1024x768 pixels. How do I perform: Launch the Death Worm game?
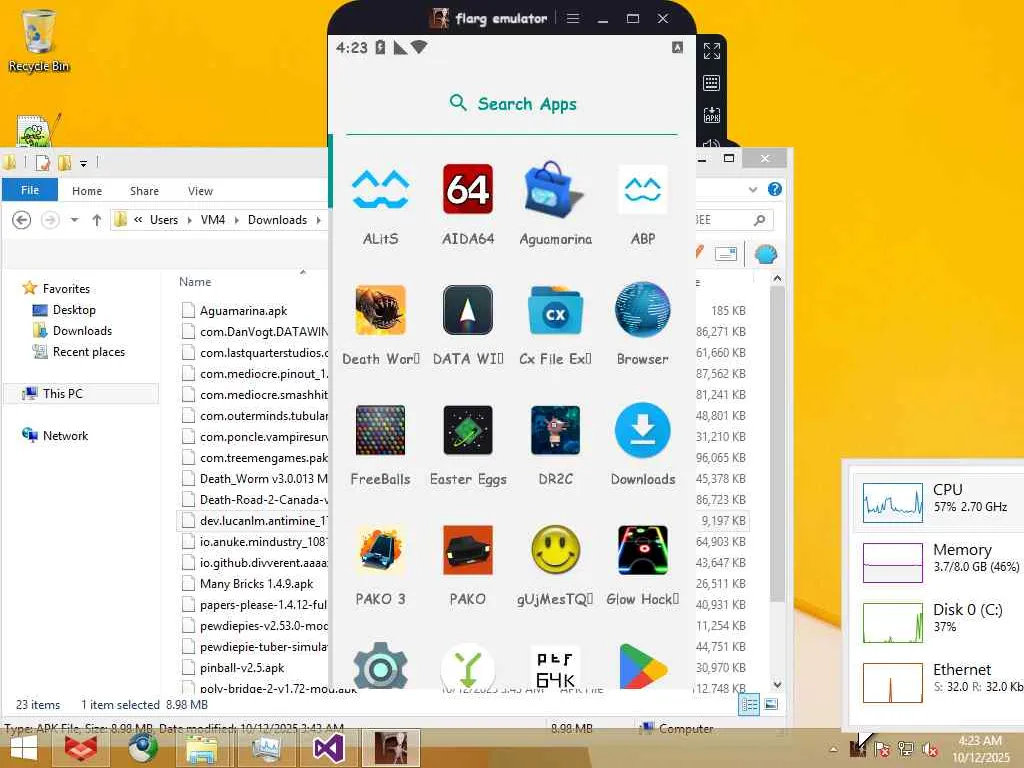[x=380, y=310]
